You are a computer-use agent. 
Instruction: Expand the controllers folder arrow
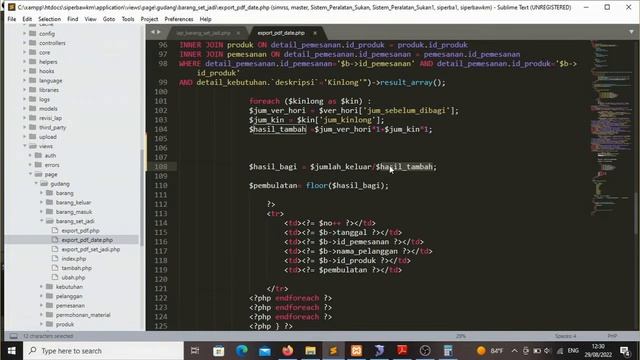pyautogui.click(x=25, y=43)
